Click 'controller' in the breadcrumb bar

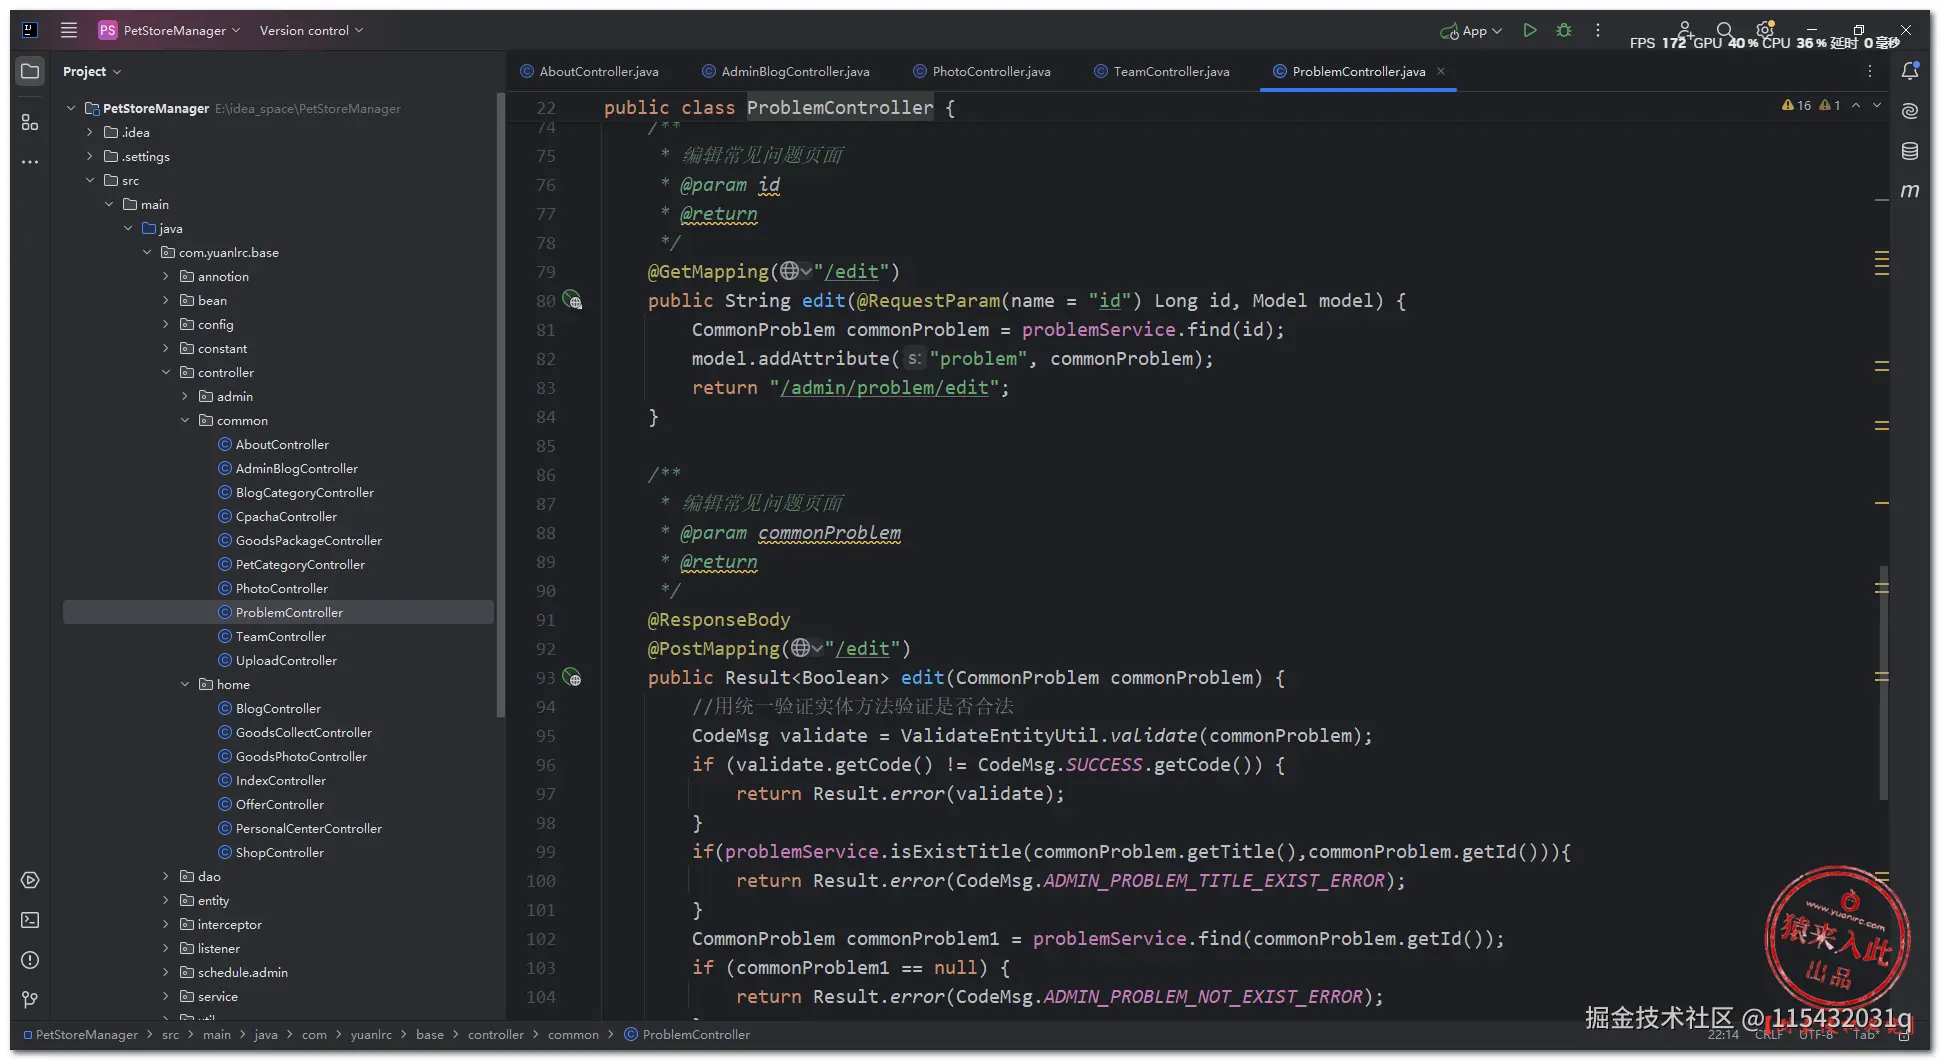(495, 1034)
